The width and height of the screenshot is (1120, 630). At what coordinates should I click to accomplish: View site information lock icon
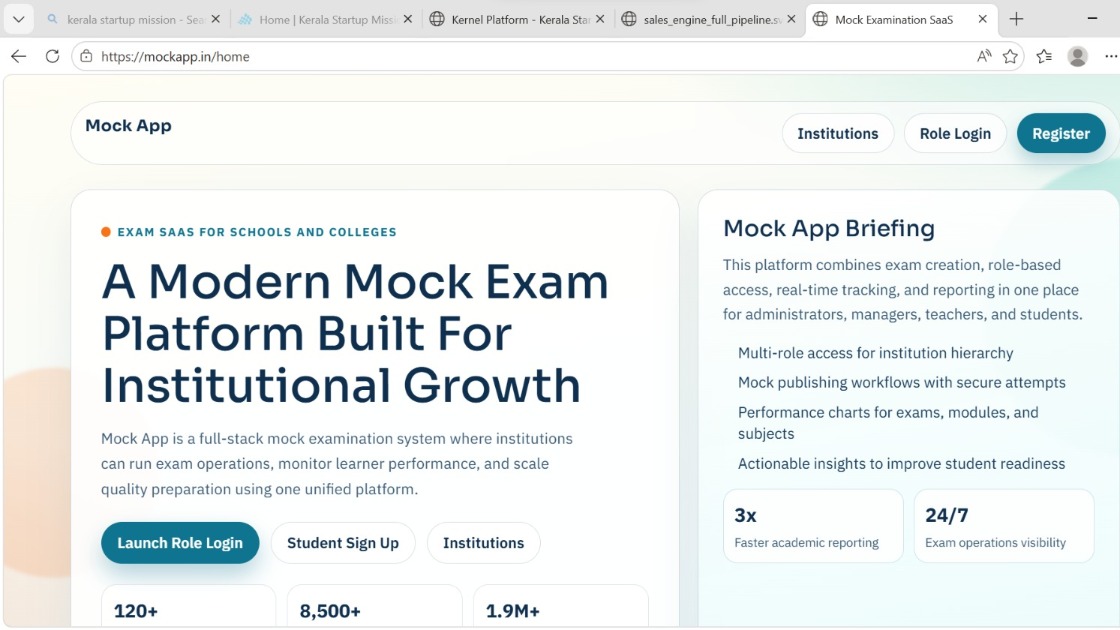coord(87,57)
